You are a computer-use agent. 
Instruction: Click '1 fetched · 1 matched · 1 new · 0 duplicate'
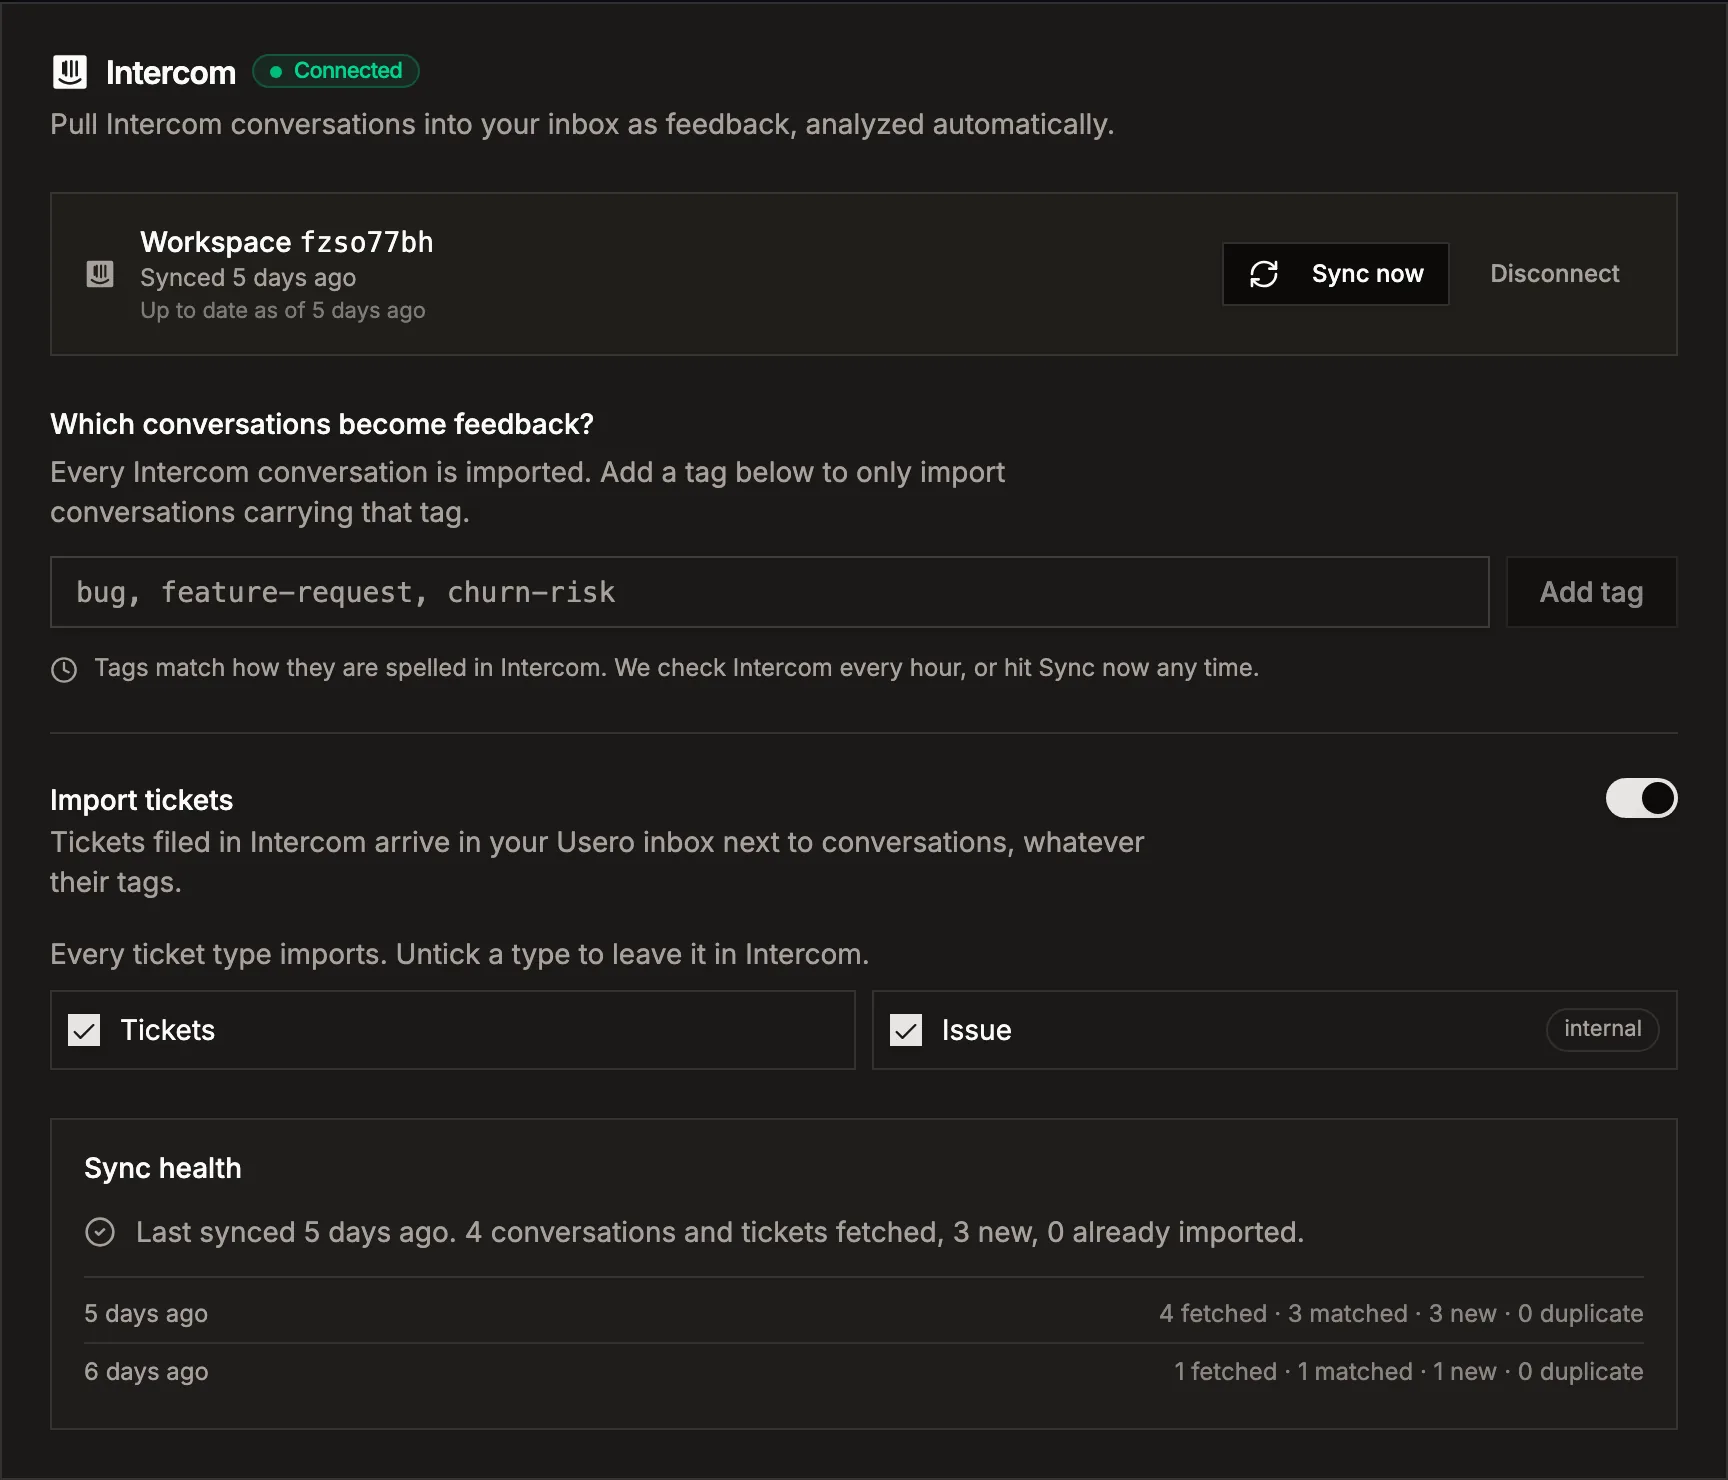point(1408,1371)
